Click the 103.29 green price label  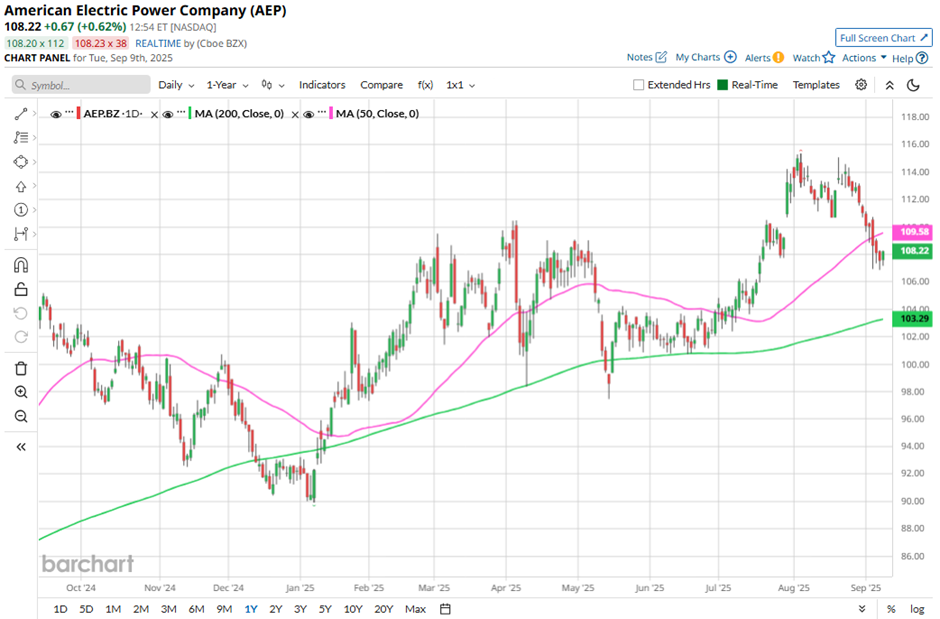[x=912, y=318]
